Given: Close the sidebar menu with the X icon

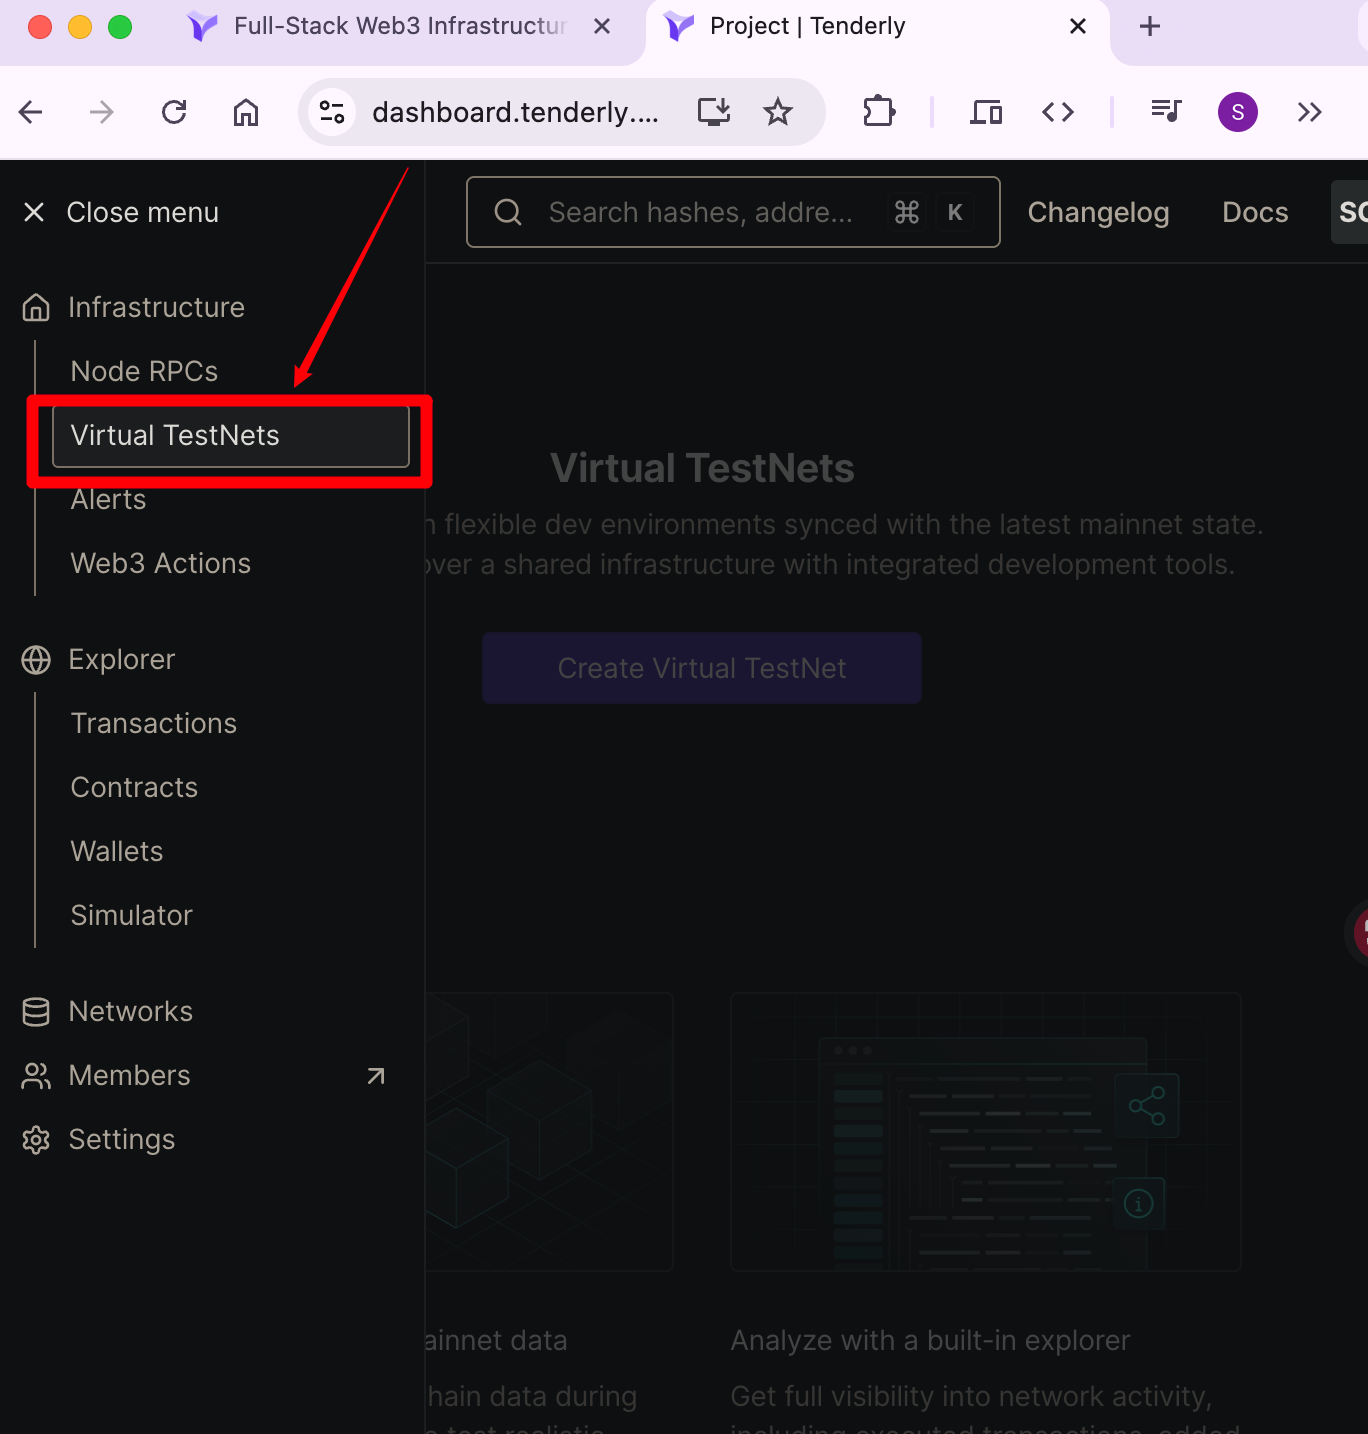Looking at the screenshot, I should click(x=34, y=212).
